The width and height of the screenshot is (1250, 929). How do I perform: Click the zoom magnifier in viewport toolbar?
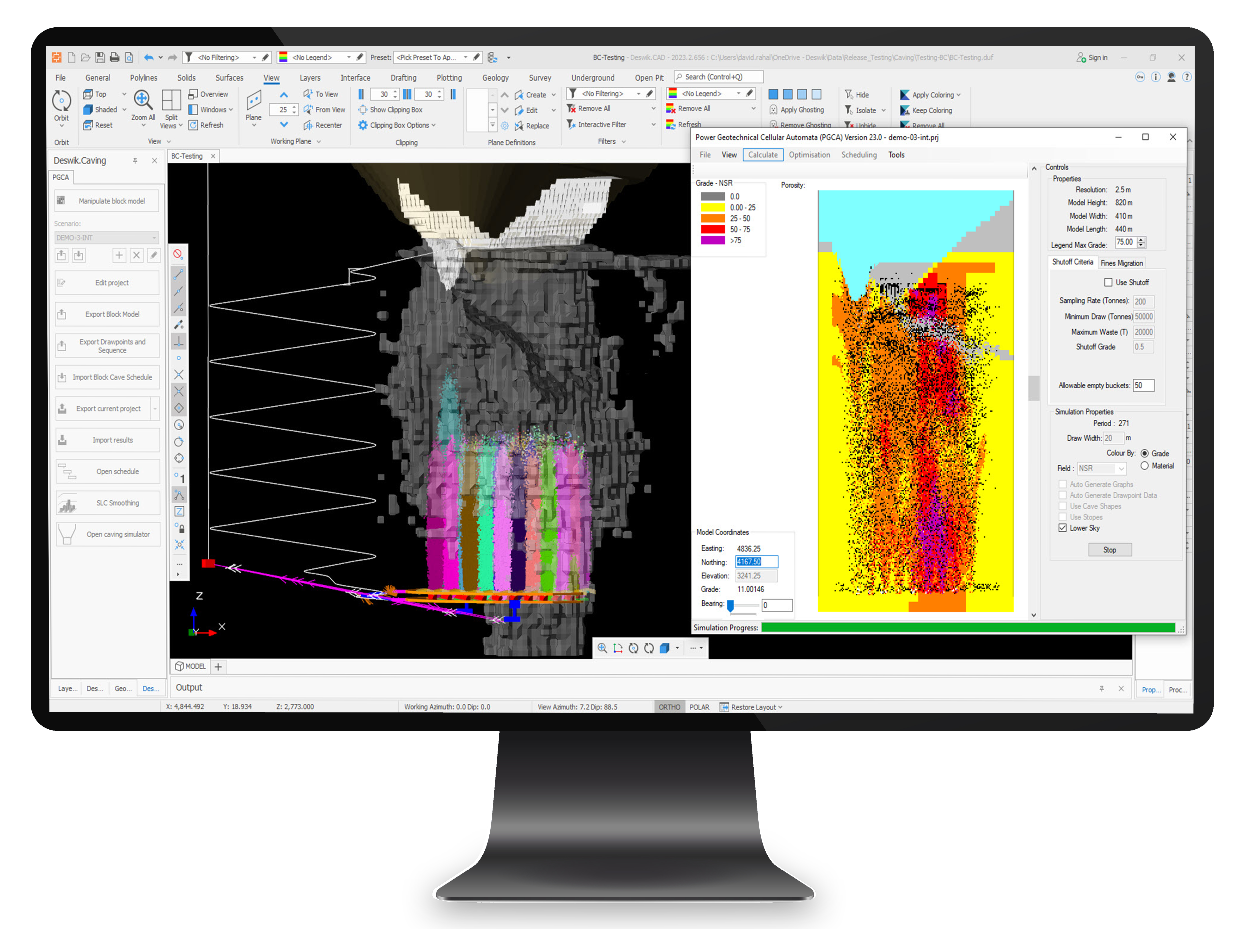pyautogui.click(x=602, y=648)
